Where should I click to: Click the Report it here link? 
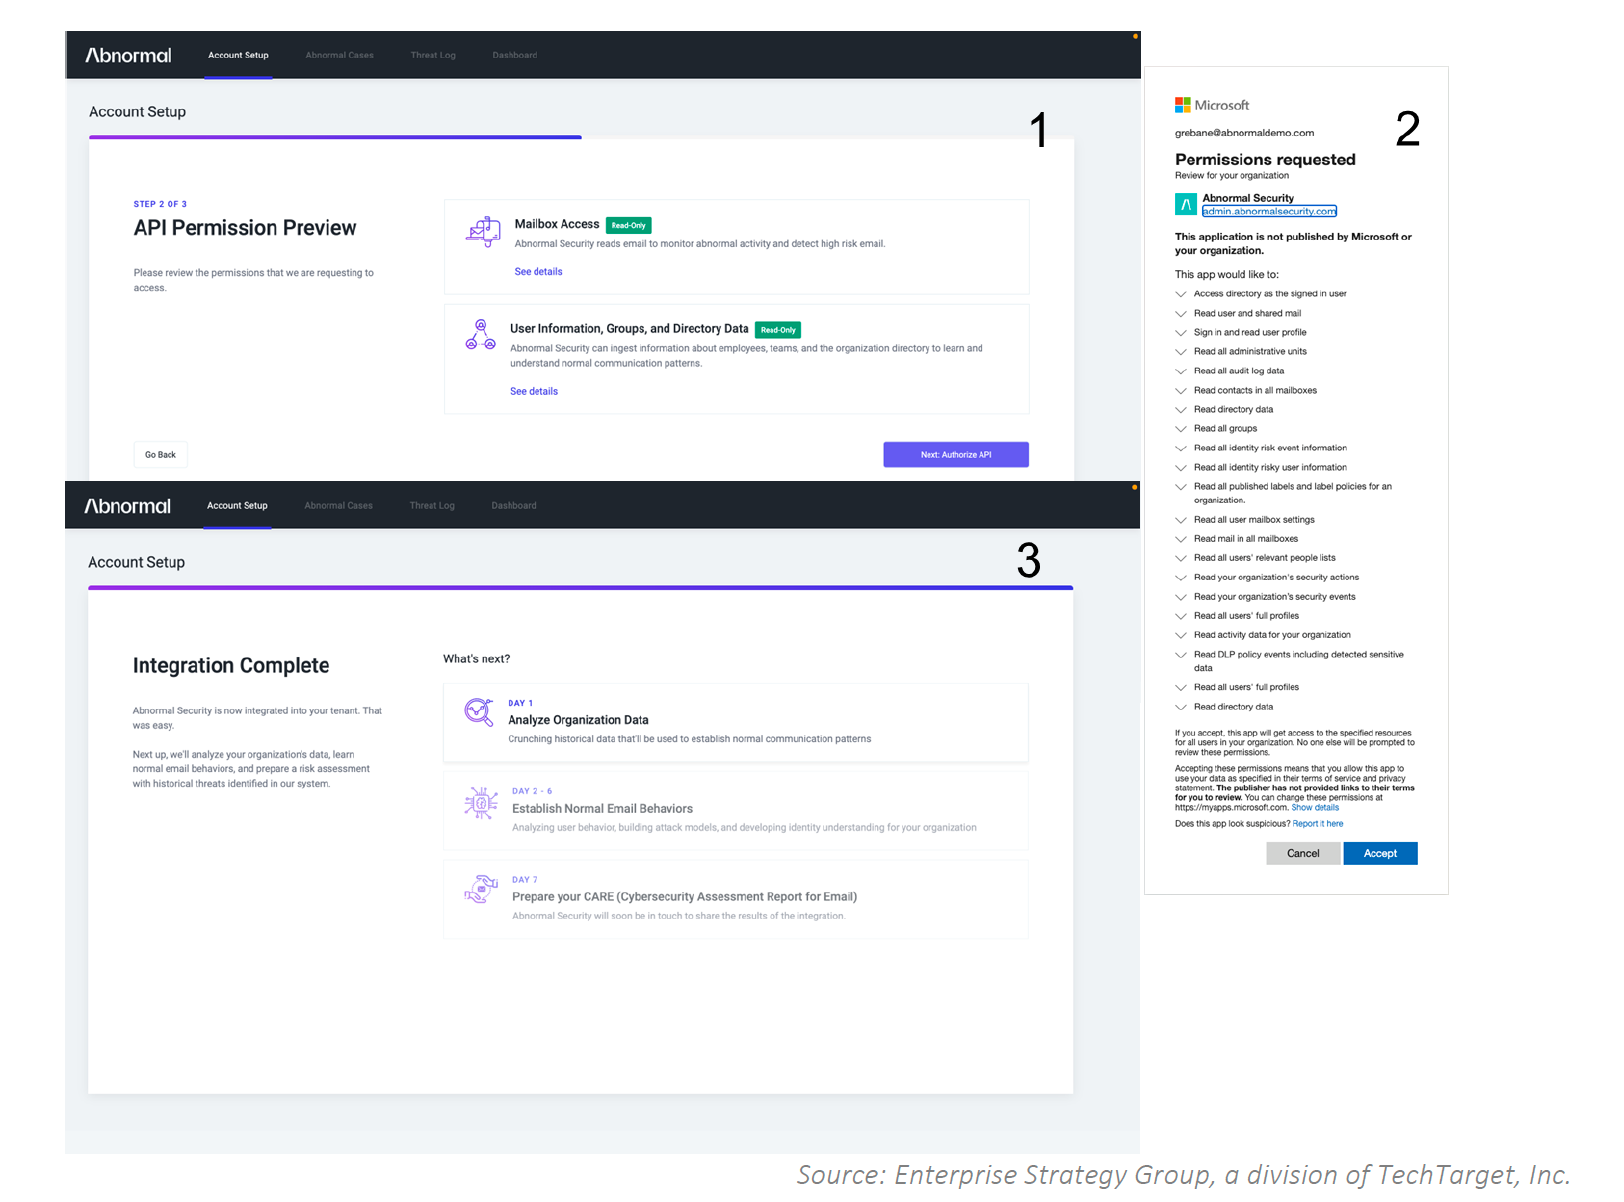pyautogui.click(x=1318, y=824)
